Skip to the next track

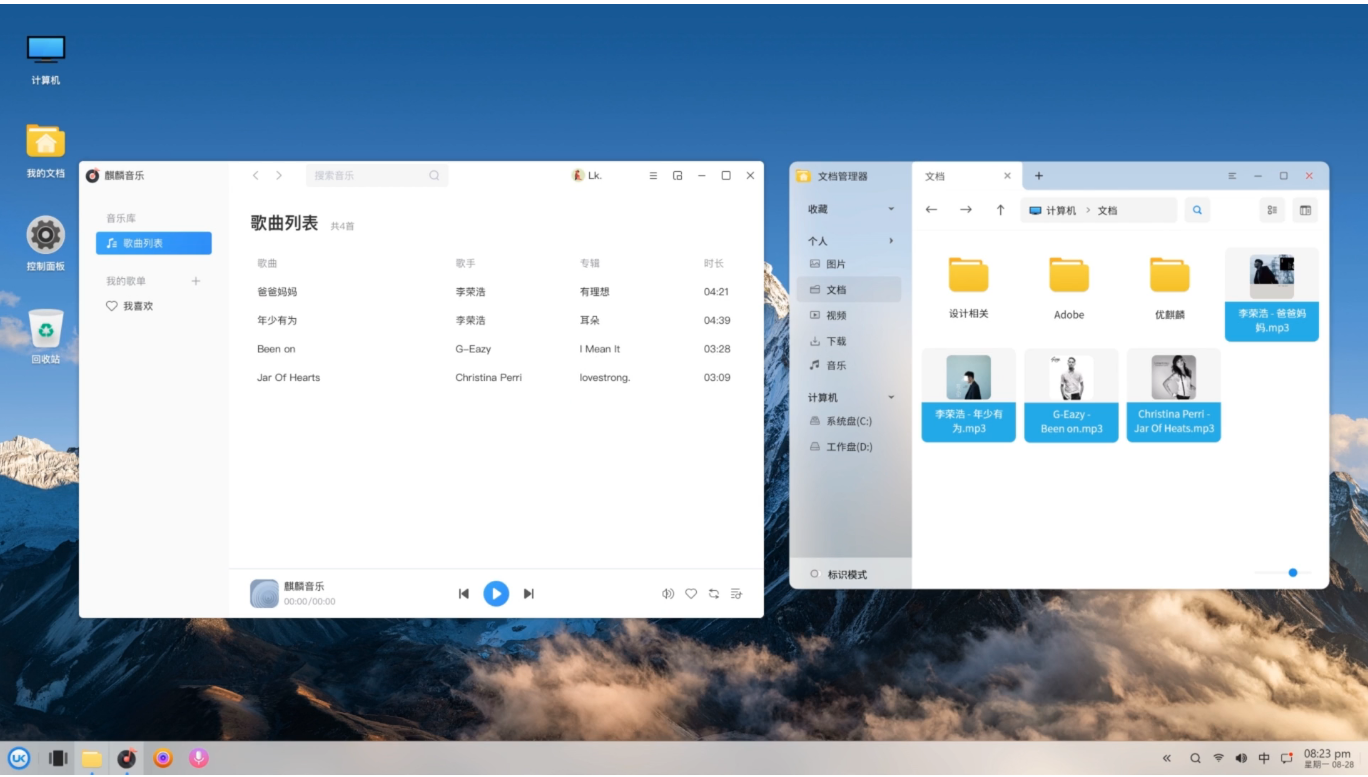point(529,594)
